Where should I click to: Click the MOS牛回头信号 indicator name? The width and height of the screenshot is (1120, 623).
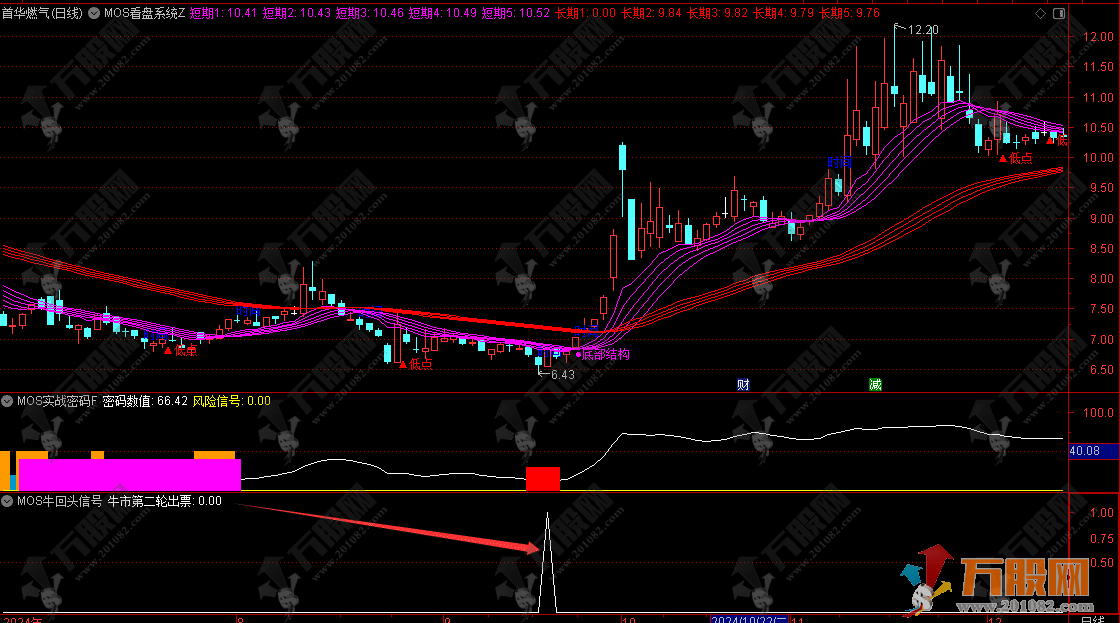click(59, 502)
